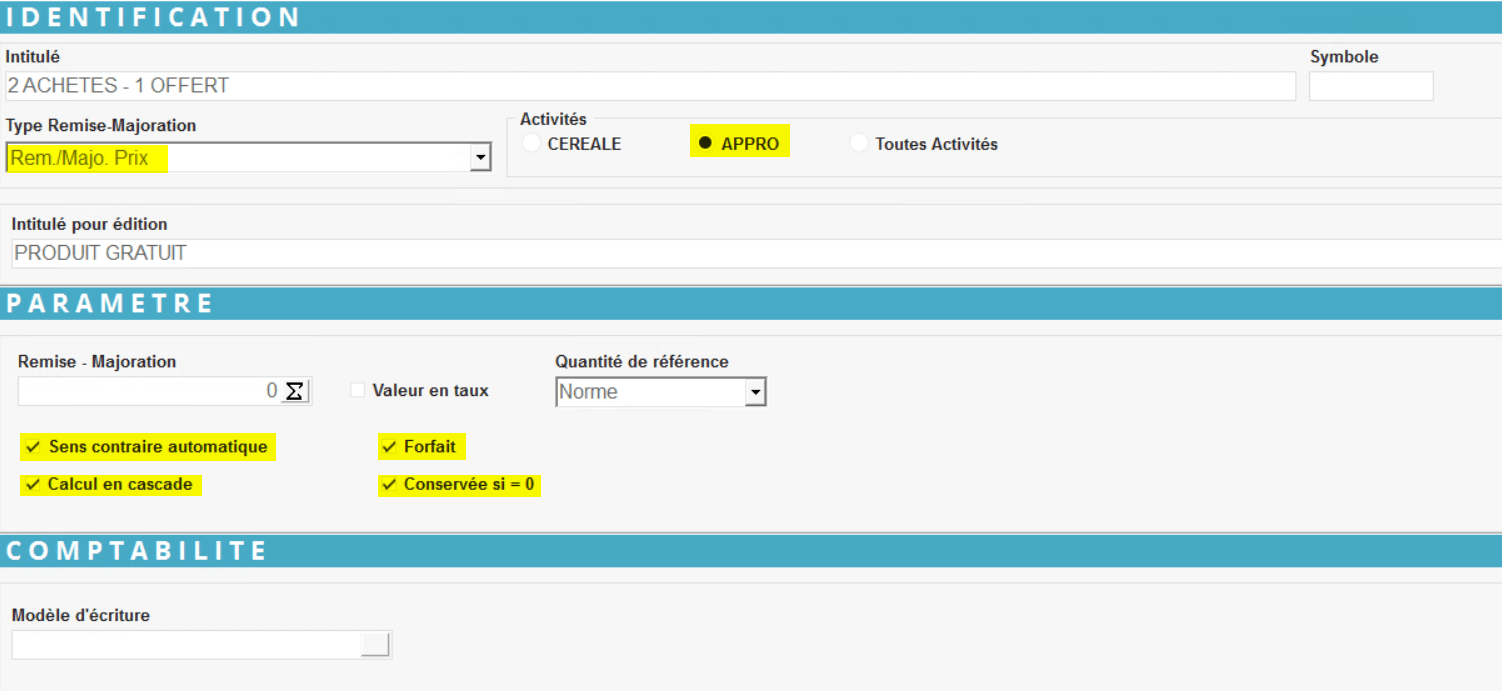Expand the Quantité de référence dropdown
The width and height of the screenshot is (1502, 691).
point(755,392)
